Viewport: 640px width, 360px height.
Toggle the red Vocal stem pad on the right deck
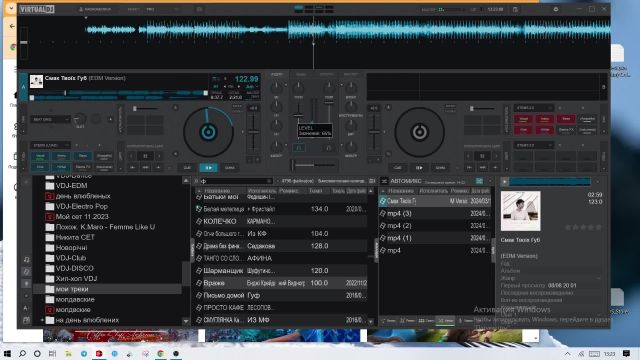click(x=523, y=119)
